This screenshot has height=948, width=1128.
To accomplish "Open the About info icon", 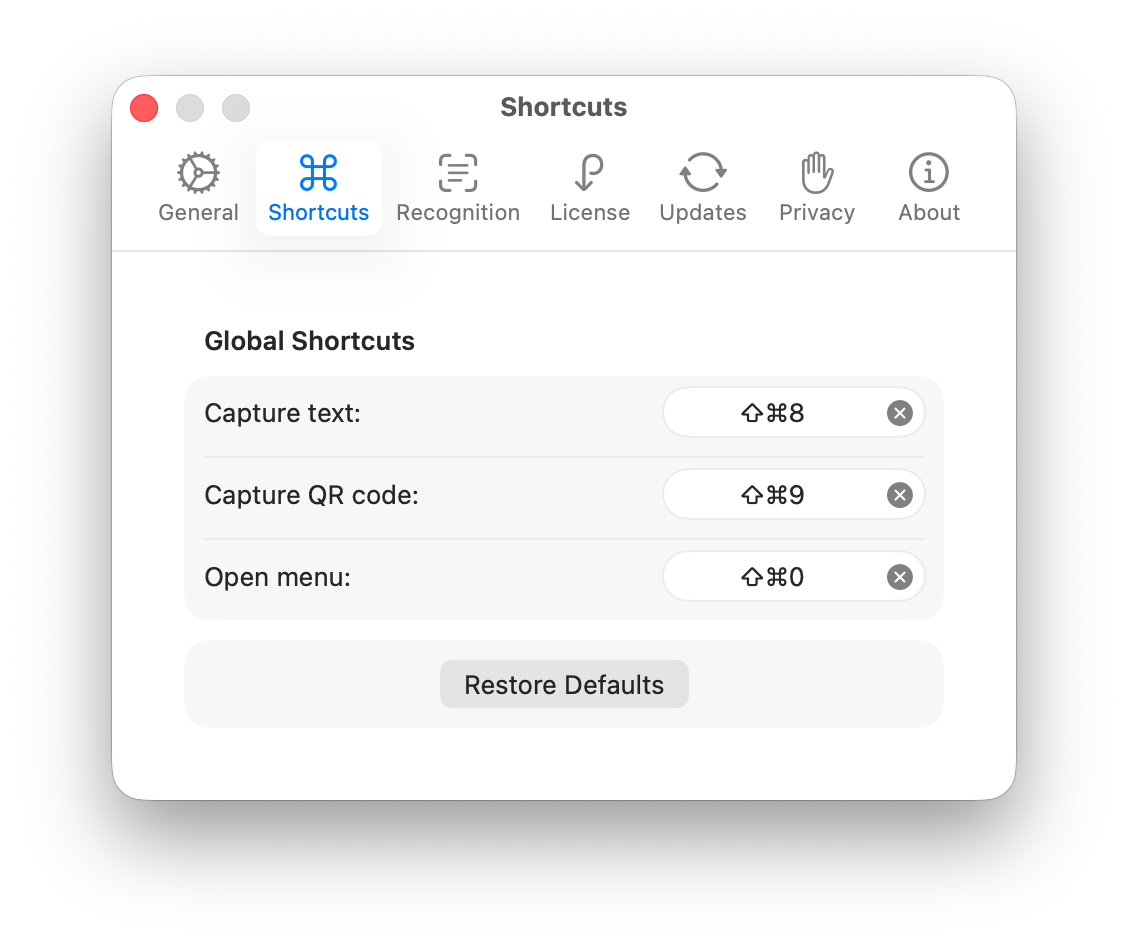I will click(929, 173).
